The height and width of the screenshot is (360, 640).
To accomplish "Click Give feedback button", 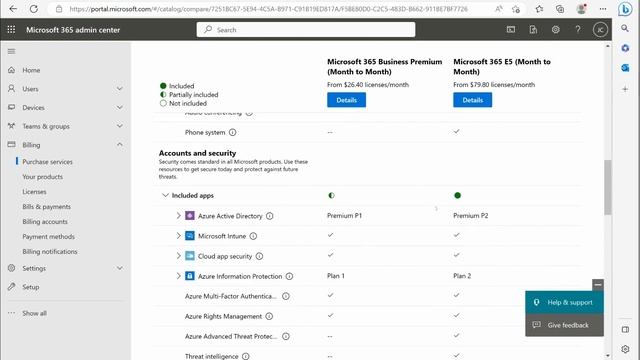I will pos(564,325).
